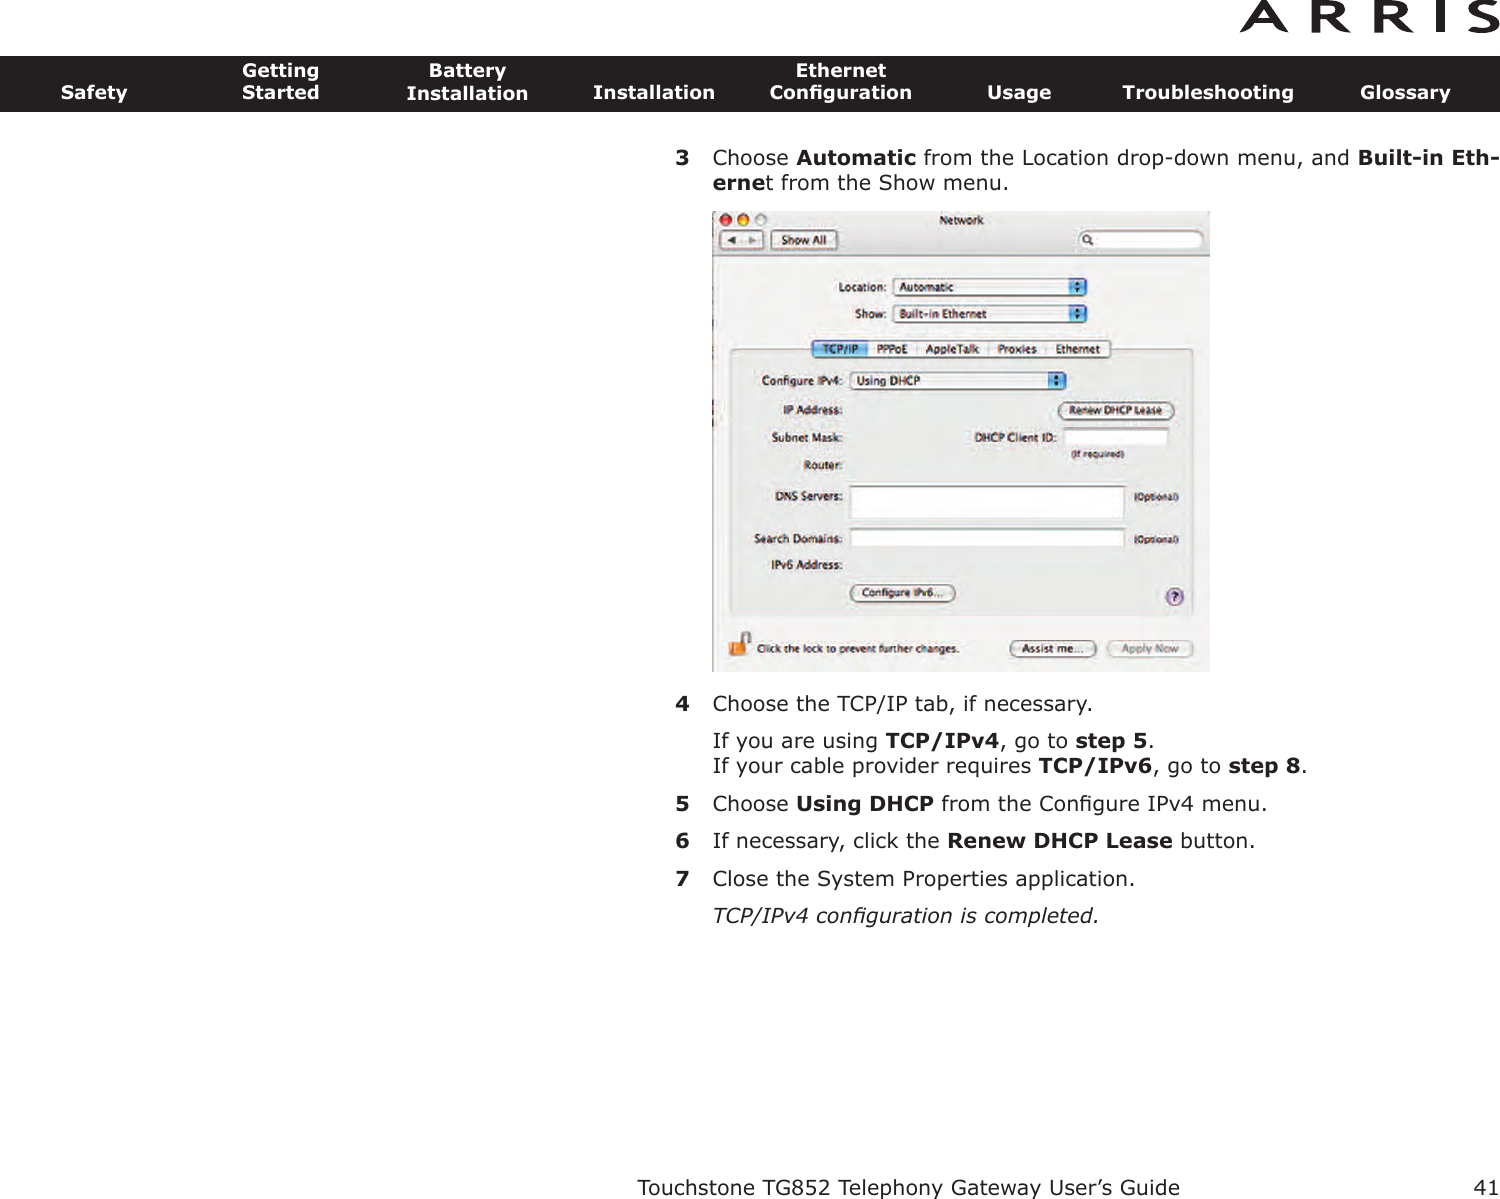
Task: Click the gray zoom button of Network window
Action: click(x=761, y=220)
